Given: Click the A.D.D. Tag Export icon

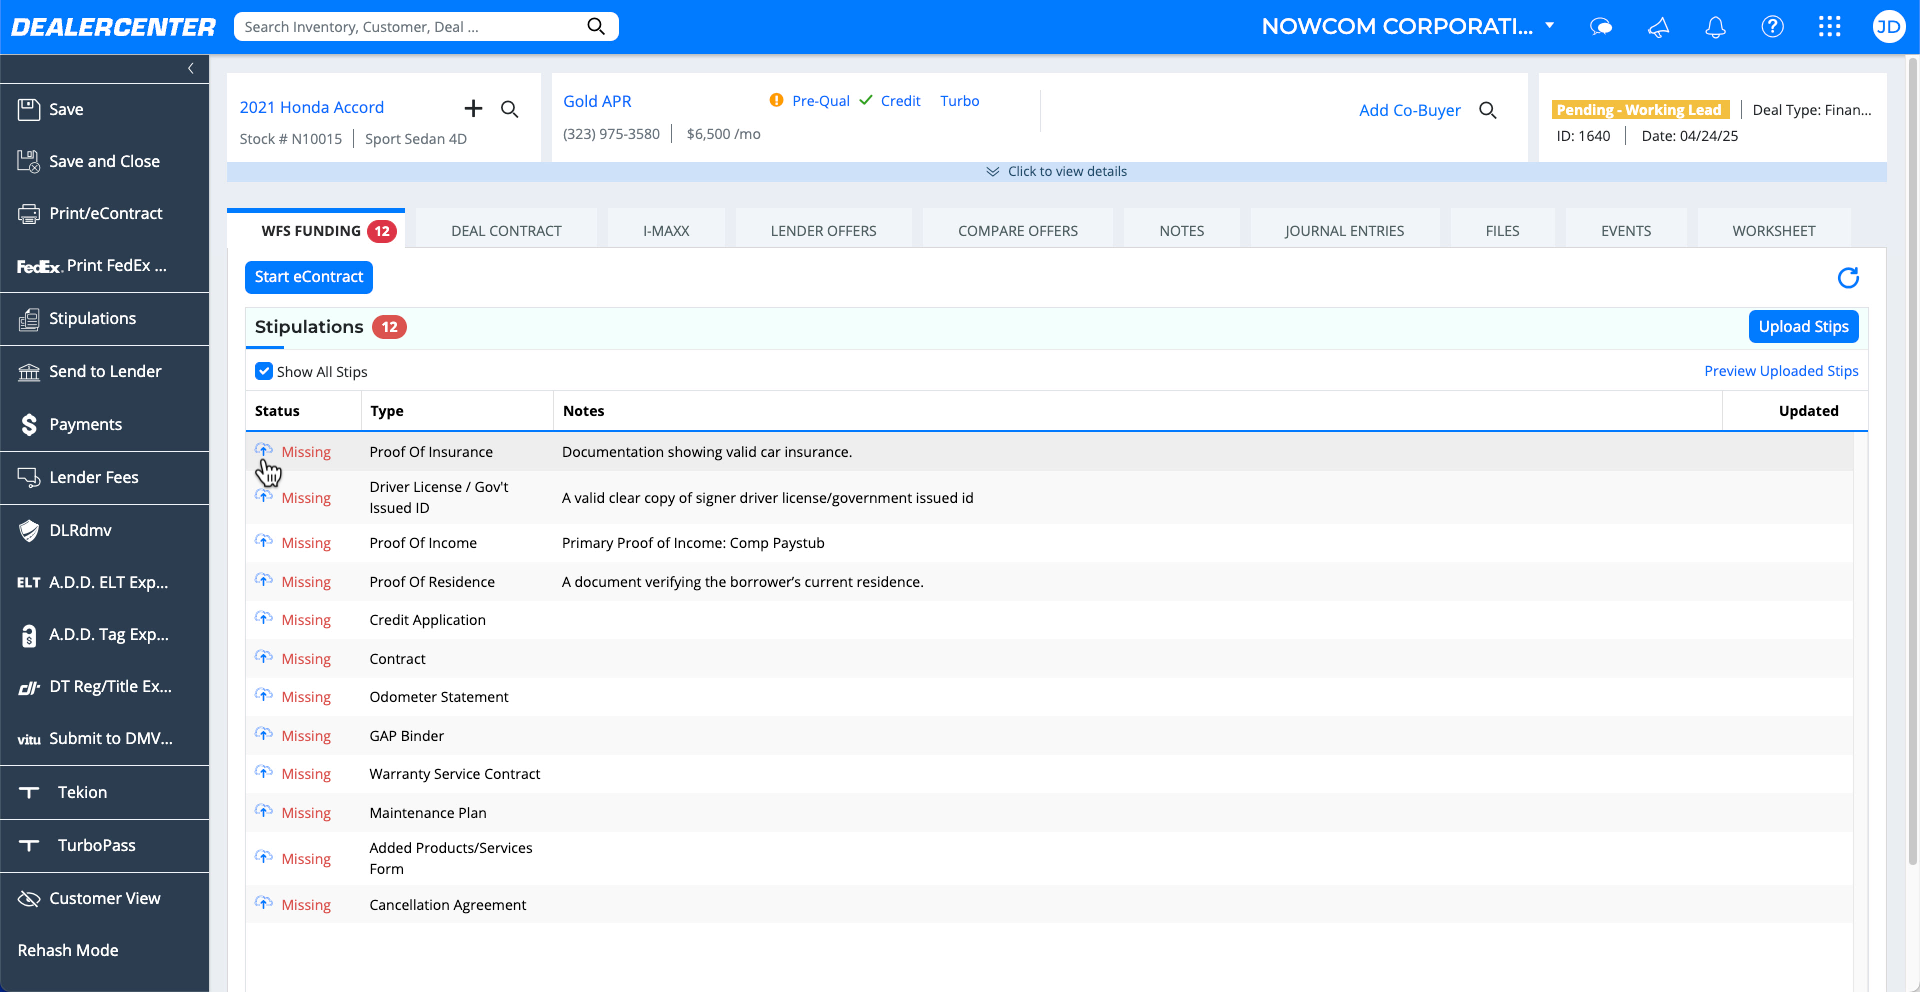Looking at the screenshot, I should point(29,635).
